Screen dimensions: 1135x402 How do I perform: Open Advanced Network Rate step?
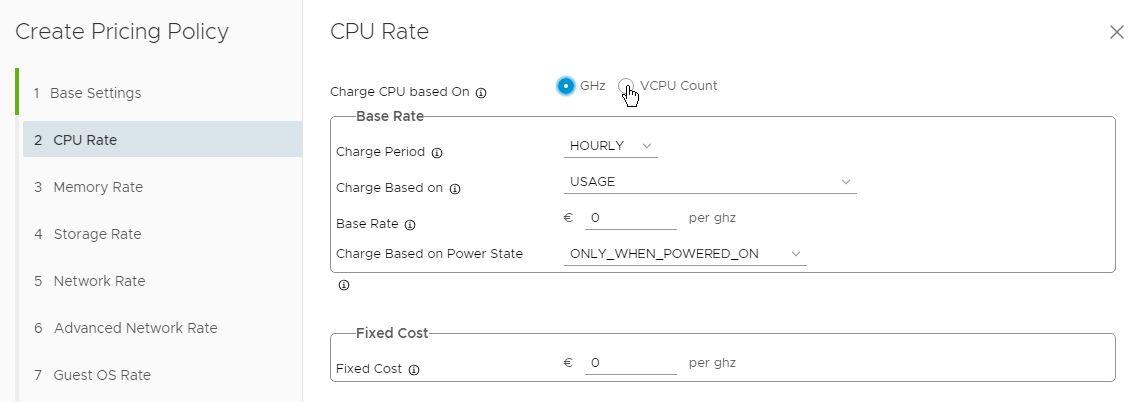[135, 328]
